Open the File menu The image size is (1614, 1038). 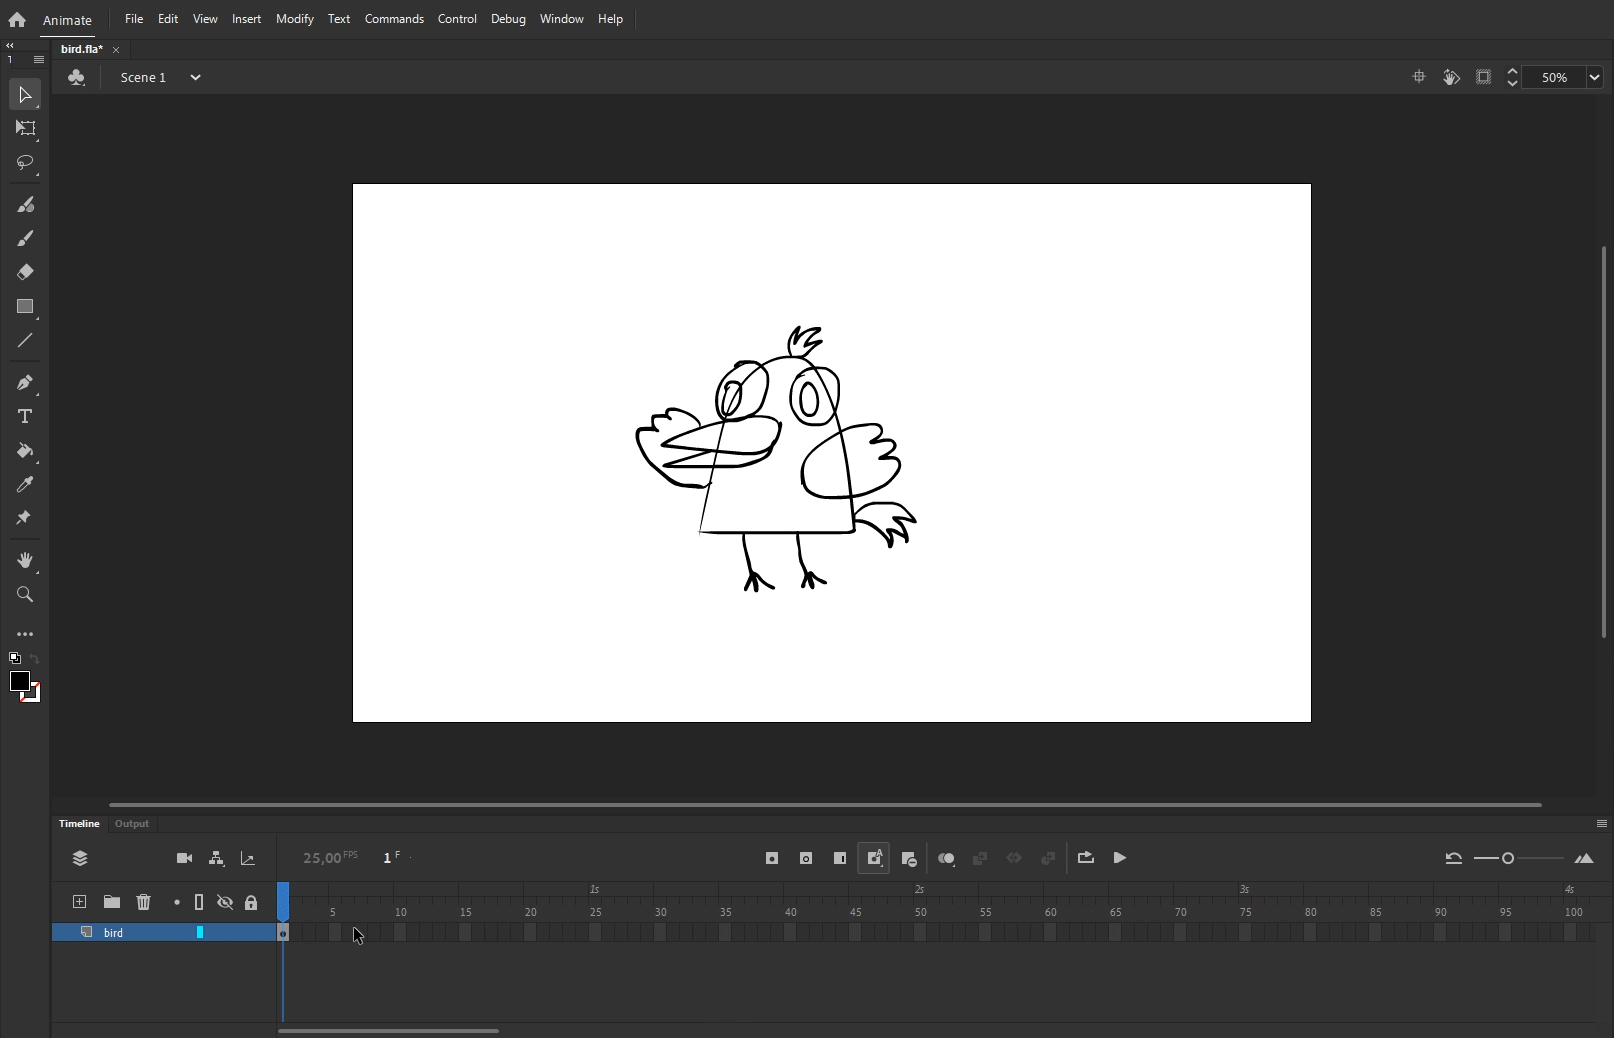[134, 19]
